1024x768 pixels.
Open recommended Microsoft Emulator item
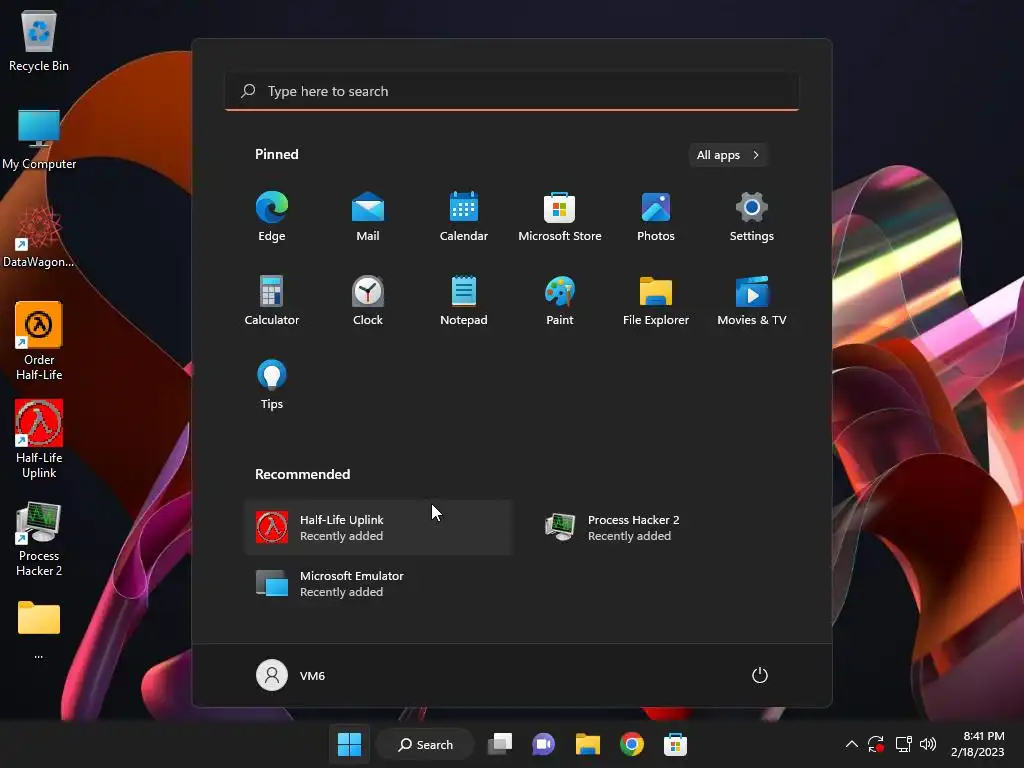click(378, 584)
